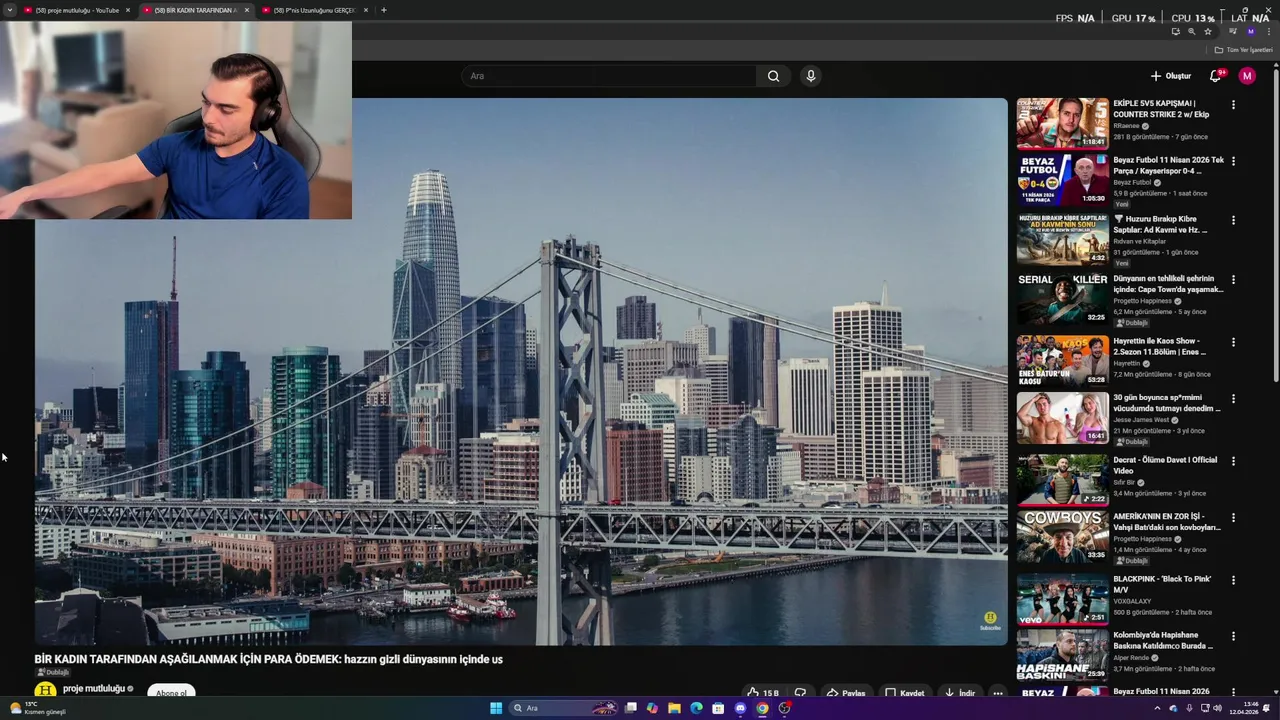
Task: Like the video with thumbs up
Action: [762, 692]
